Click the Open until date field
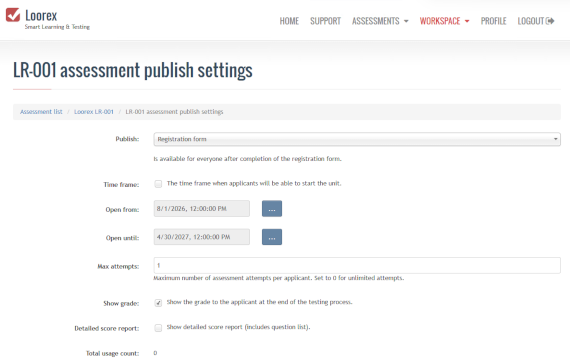 point(202,237)
